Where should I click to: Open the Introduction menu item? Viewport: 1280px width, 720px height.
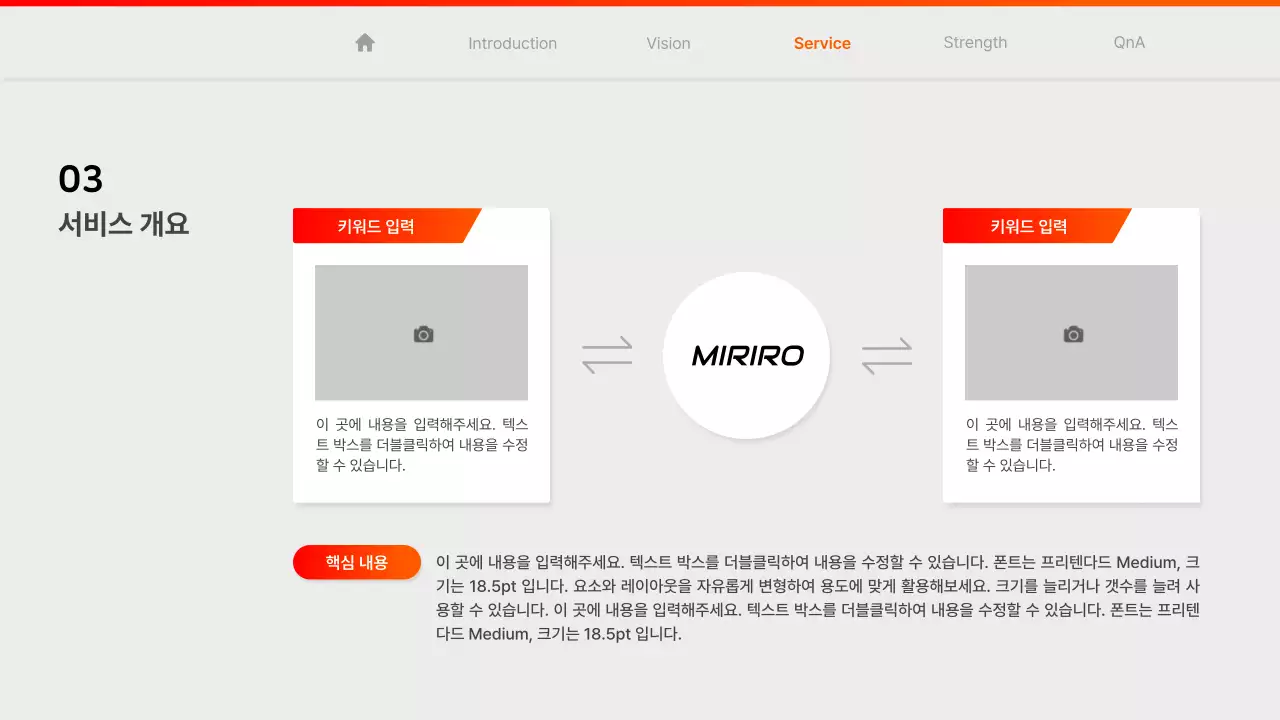(512, 42)
